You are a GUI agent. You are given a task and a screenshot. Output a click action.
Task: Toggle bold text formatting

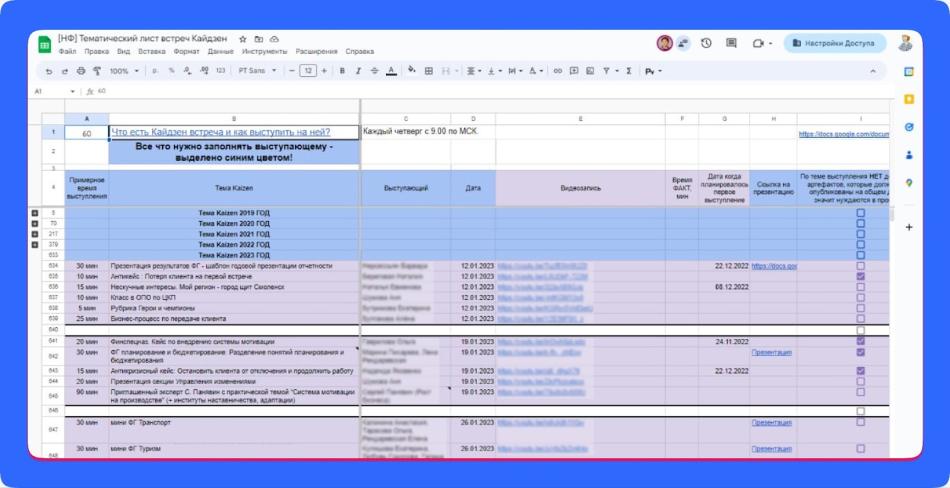(x=342, y=71)
